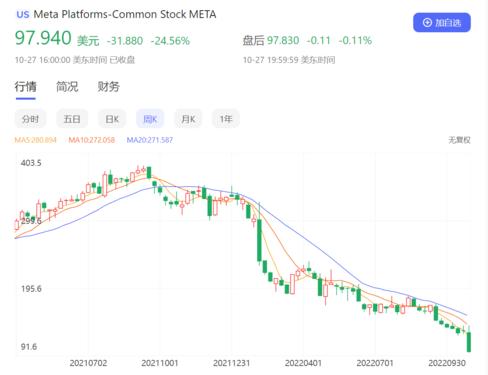This screenshot has width=488, height=375.
Task: Click the US market badge
Action: [x=23, y=15]
